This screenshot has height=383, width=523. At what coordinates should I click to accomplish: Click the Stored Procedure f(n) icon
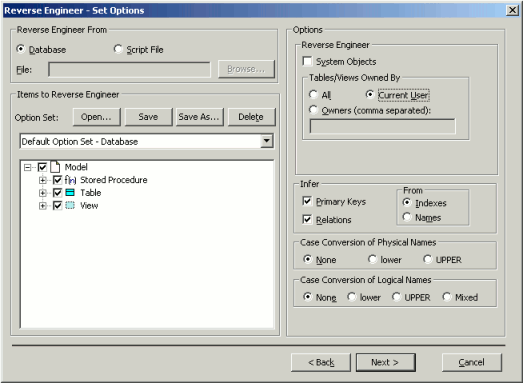70,180
